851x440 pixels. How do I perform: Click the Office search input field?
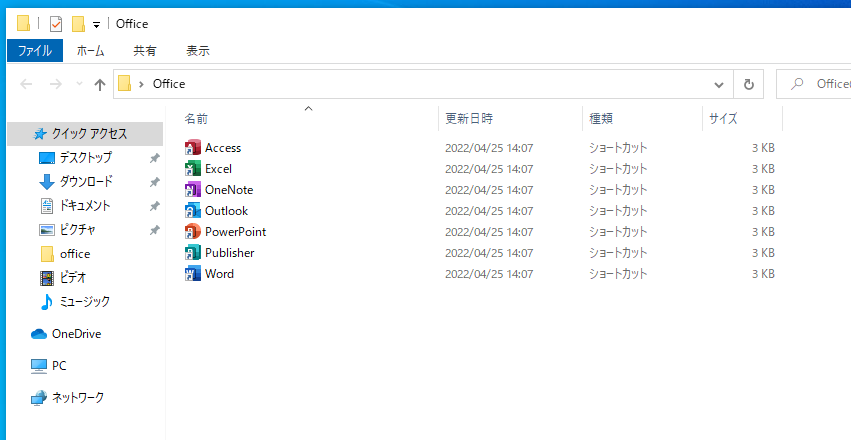pos(814,84)
